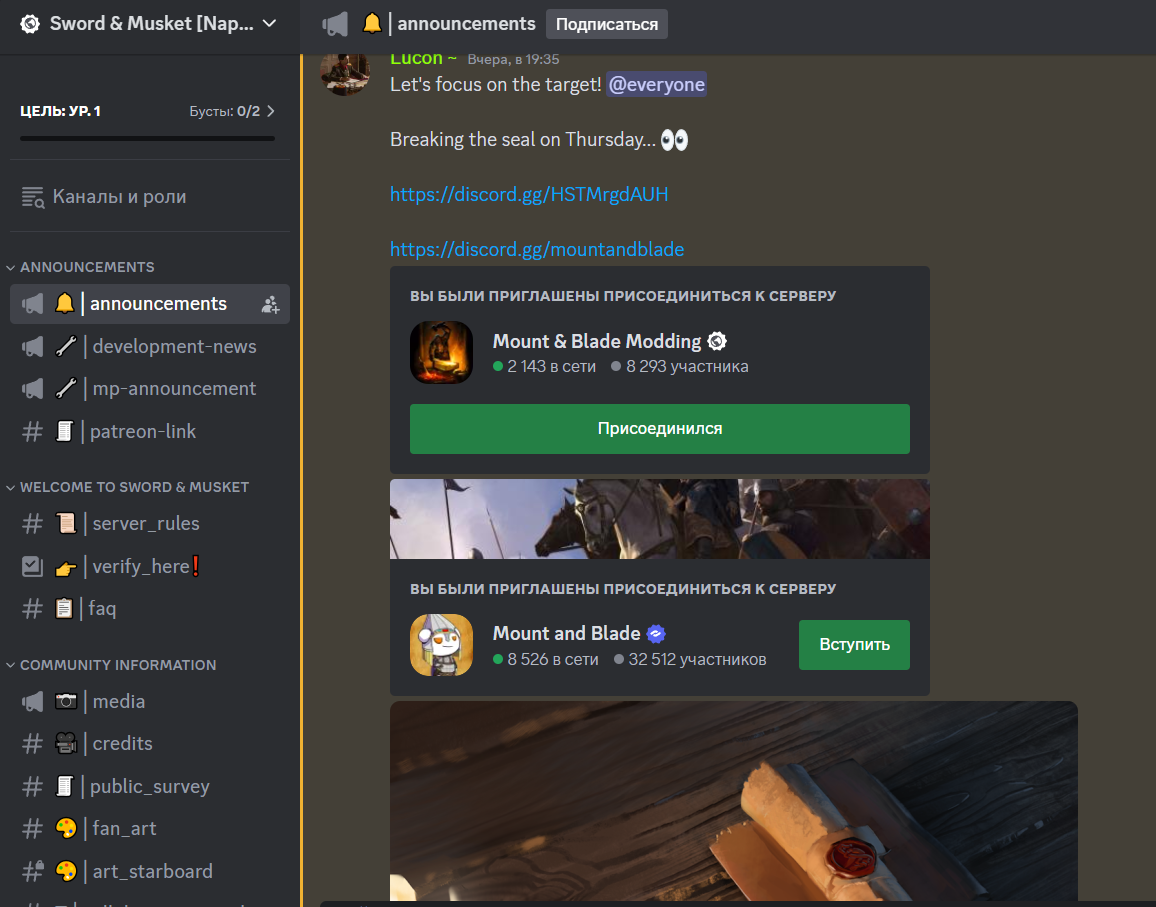1156x907 pixels.
Task: Click the hash icon beside patreon-link
Action: pyautogui.click(x=32, y=431)
